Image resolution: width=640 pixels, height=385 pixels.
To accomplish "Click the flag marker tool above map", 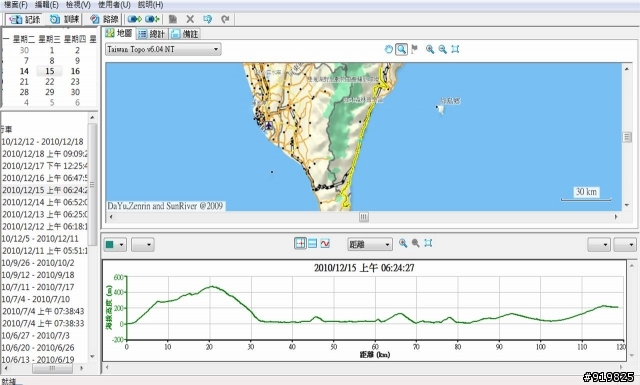I will [415, 49].
